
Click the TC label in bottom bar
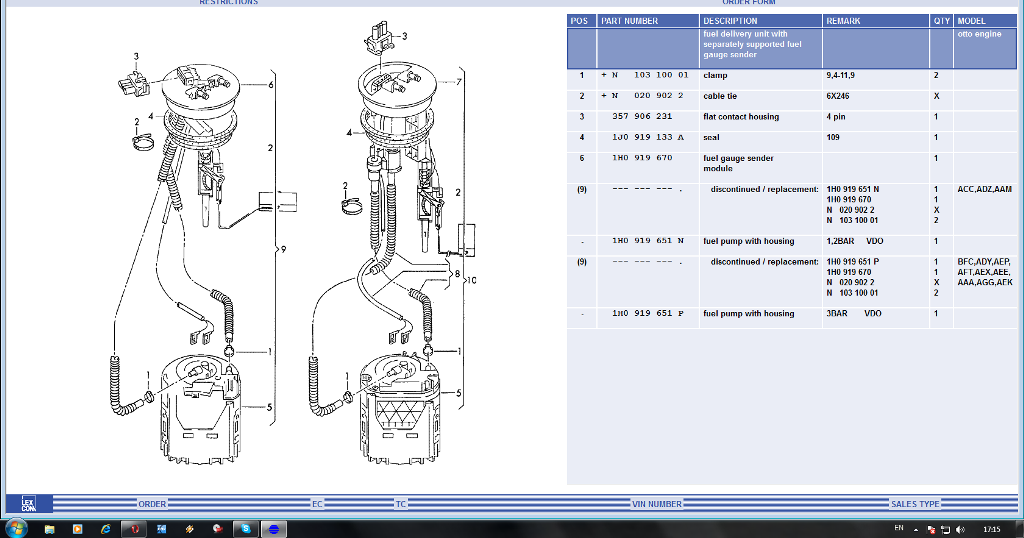[x=401, y=504]
